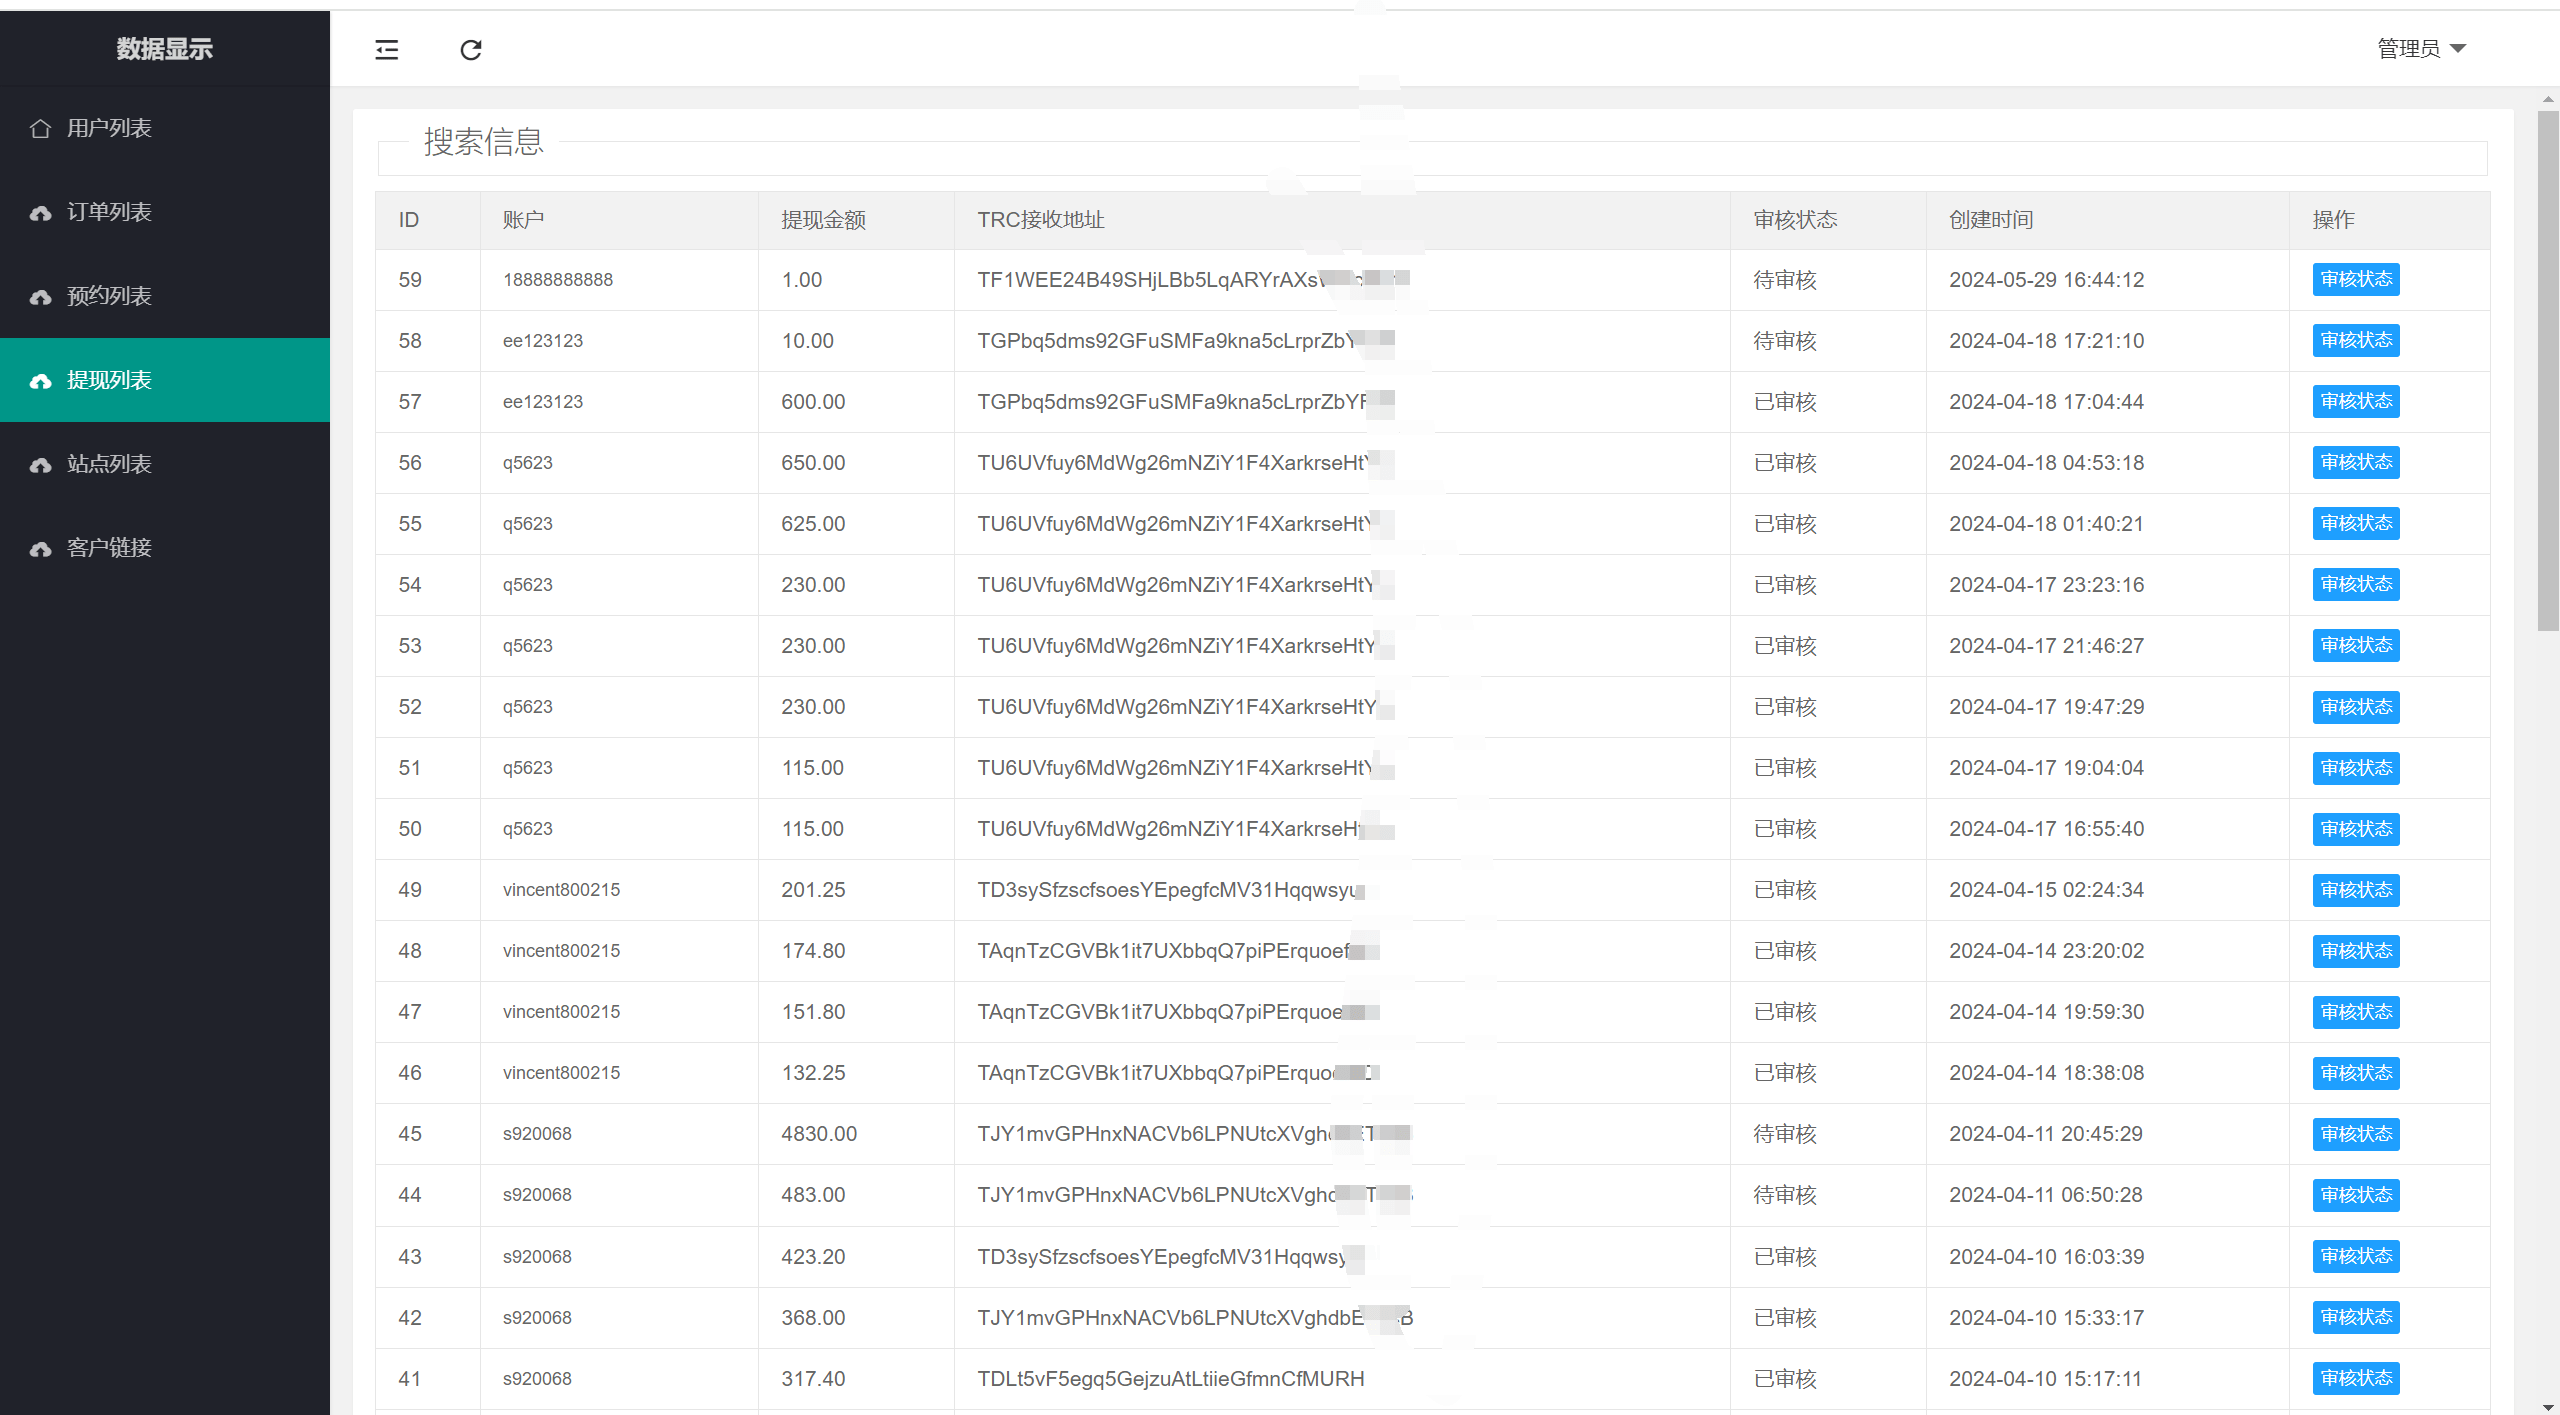This screenshot has height=1415, width=2560.
Task: Click the 数据显示 logo title
Action: (164, 48)
